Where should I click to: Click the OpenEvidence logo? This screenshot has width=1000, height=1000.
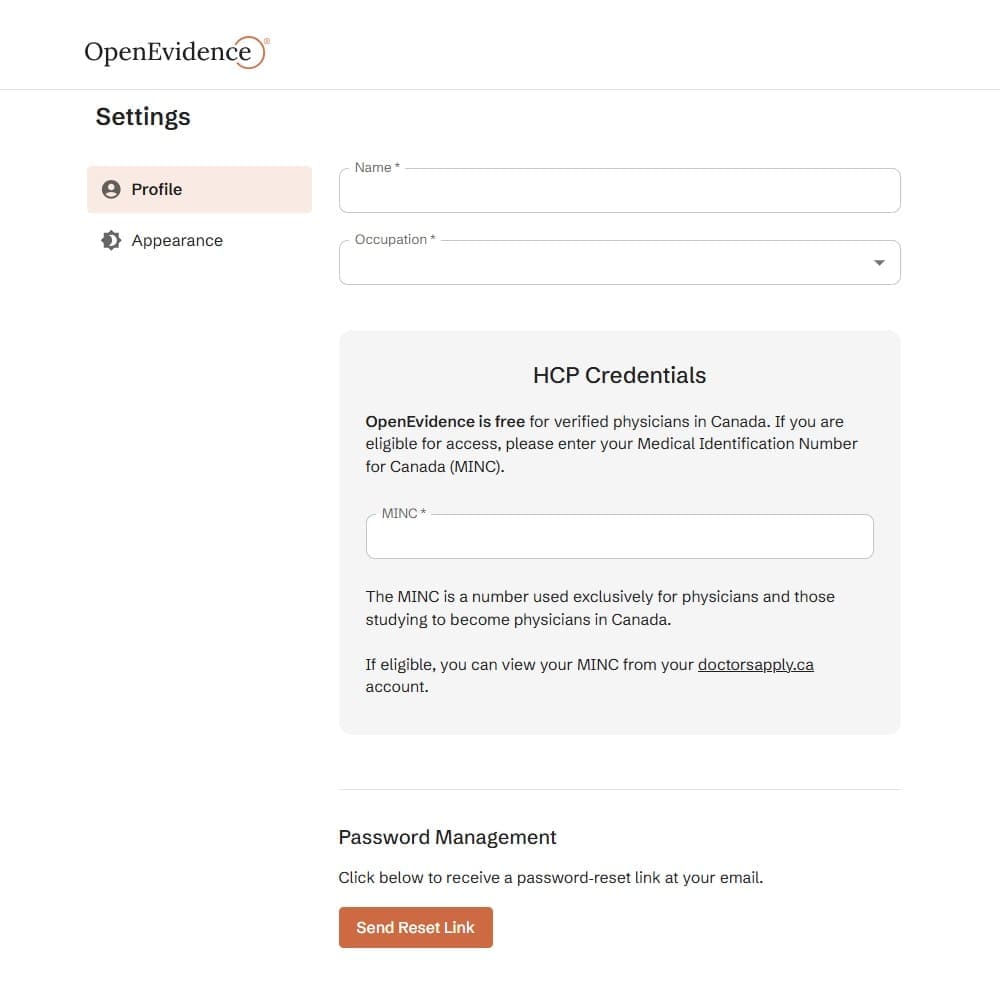(175, 52)
